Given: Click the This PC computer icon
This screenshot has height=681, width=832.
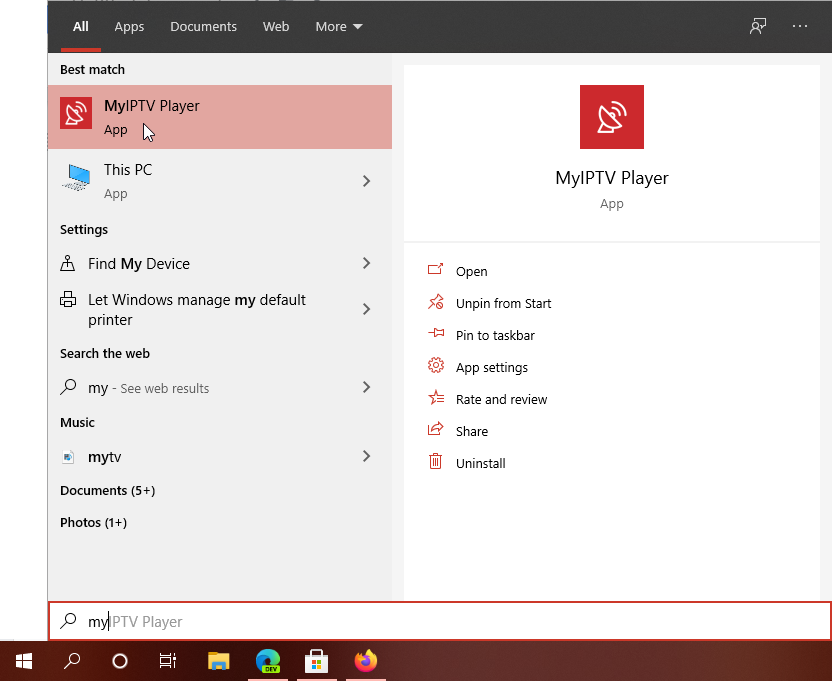Looking at the screenshot, I should pos(77,178).
